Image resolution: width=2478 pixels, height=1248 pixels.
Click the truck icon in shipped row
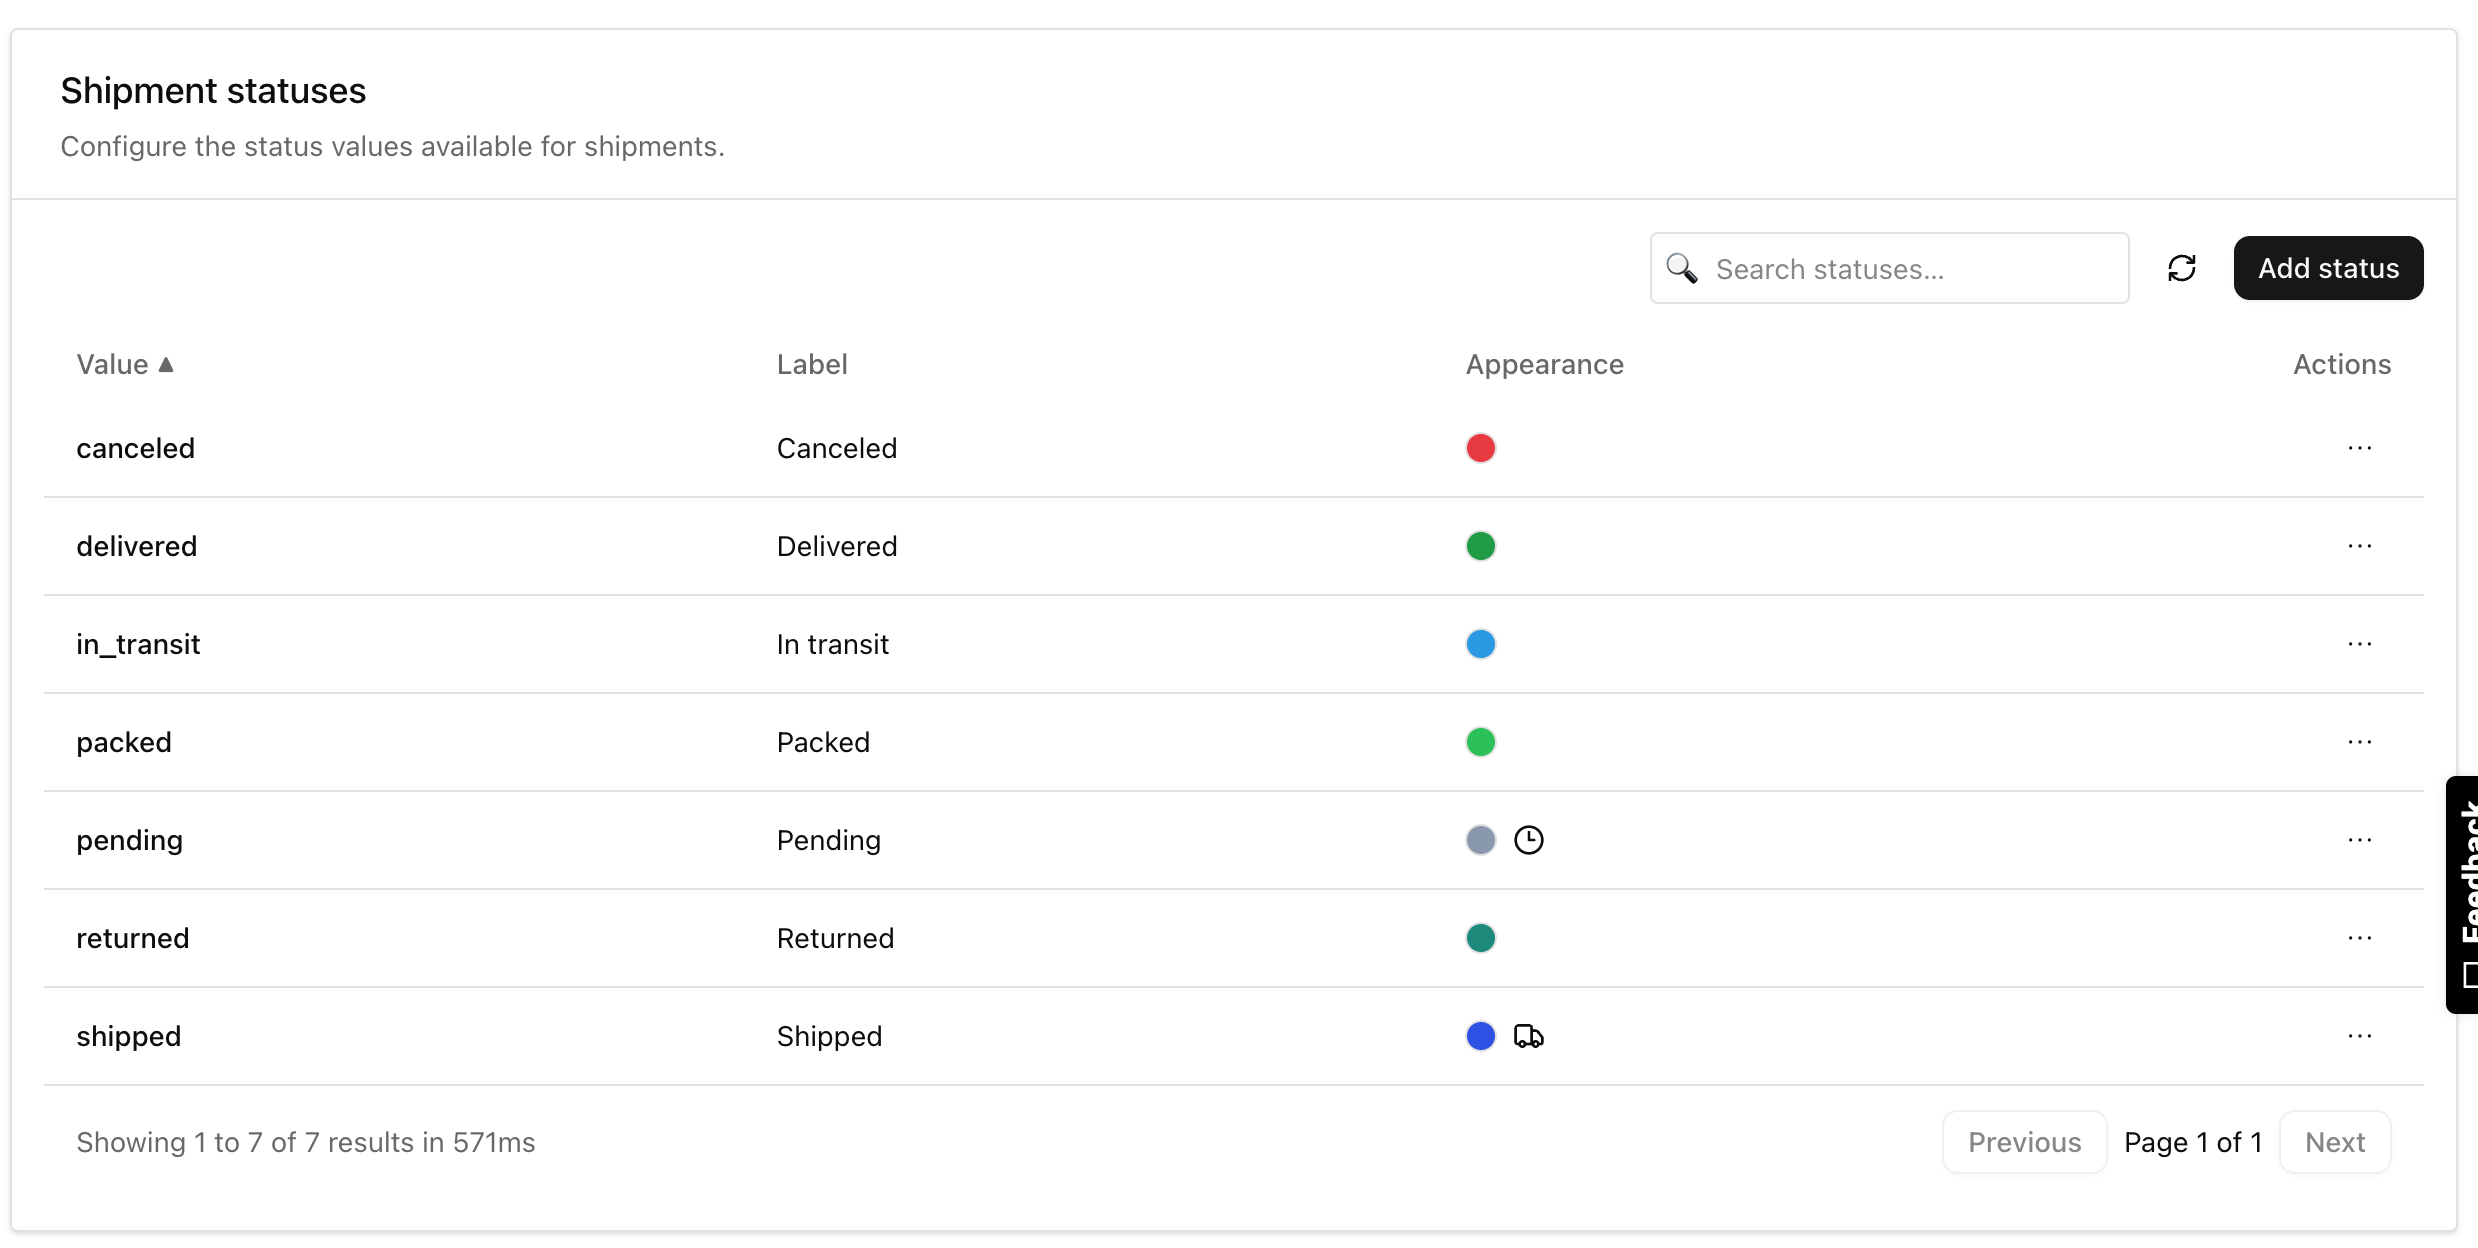click(x=1528, y=1036)
